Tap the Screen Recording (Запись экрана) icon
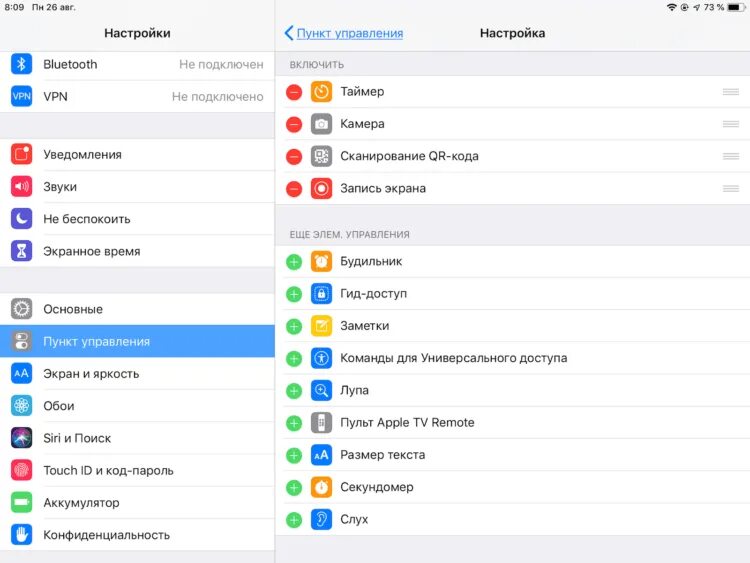The width and height of the screenshot is (750, 563). [321, 188]
